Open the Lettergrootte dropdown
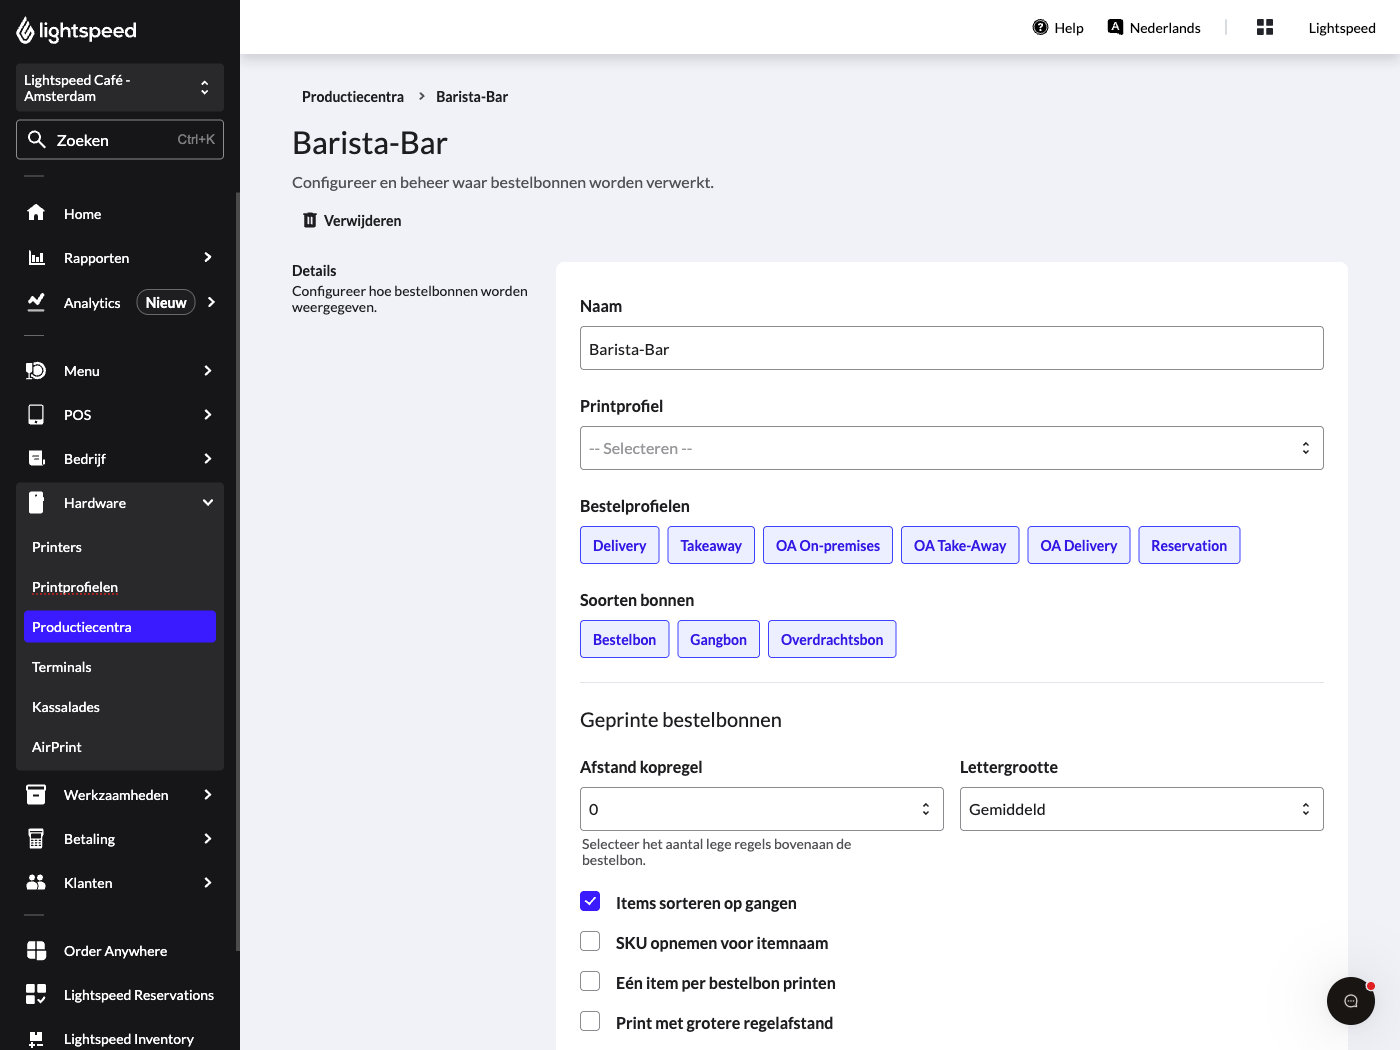The height and width of the screenshot is (1050, 1400). pyautogui.click(x=1142, y=809)
